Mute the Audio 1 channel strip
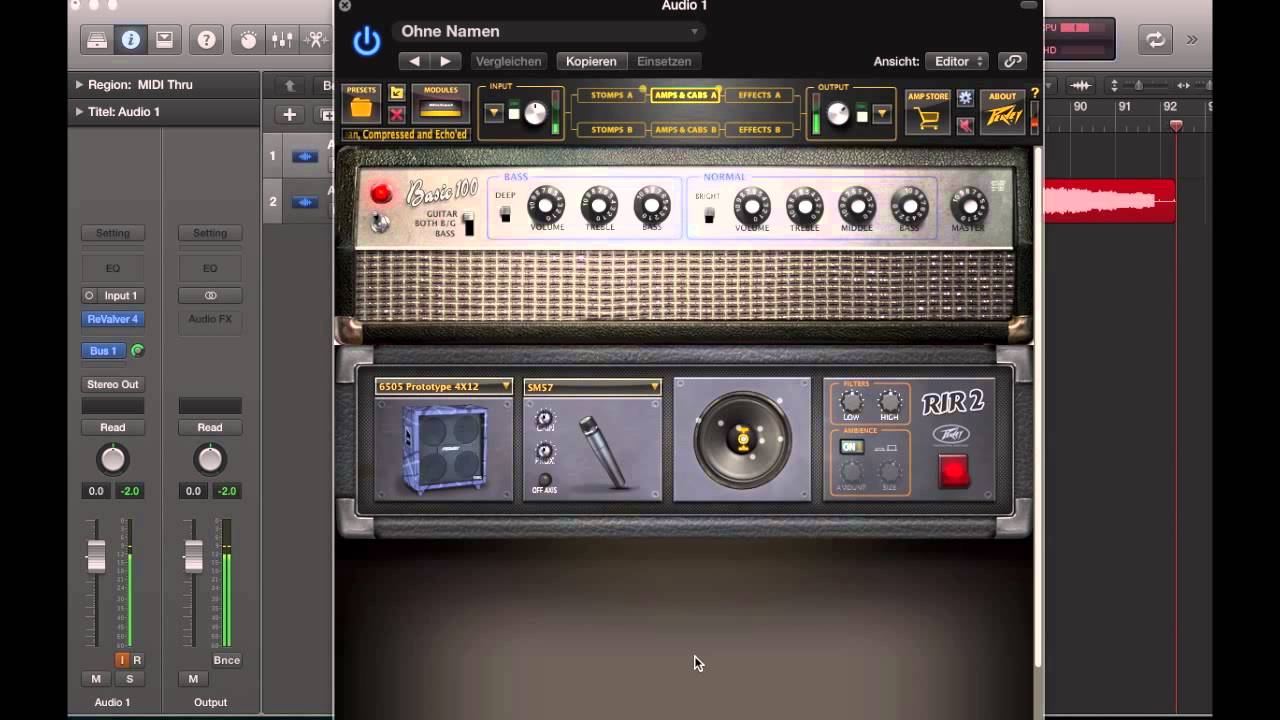Screen dimensions: 1280x720 point(96,679)
